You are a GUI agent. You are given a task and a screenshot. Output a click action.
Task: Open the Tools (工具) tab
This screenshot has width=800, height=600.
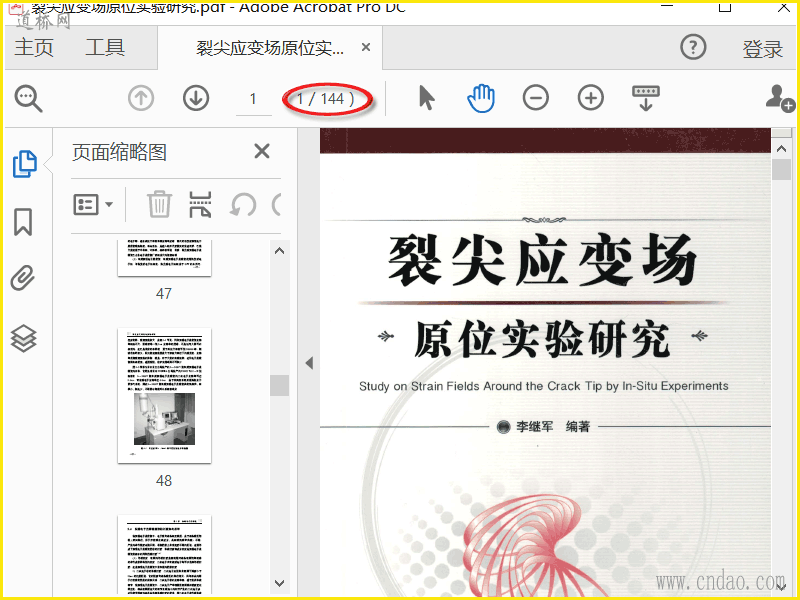[105, 48]
